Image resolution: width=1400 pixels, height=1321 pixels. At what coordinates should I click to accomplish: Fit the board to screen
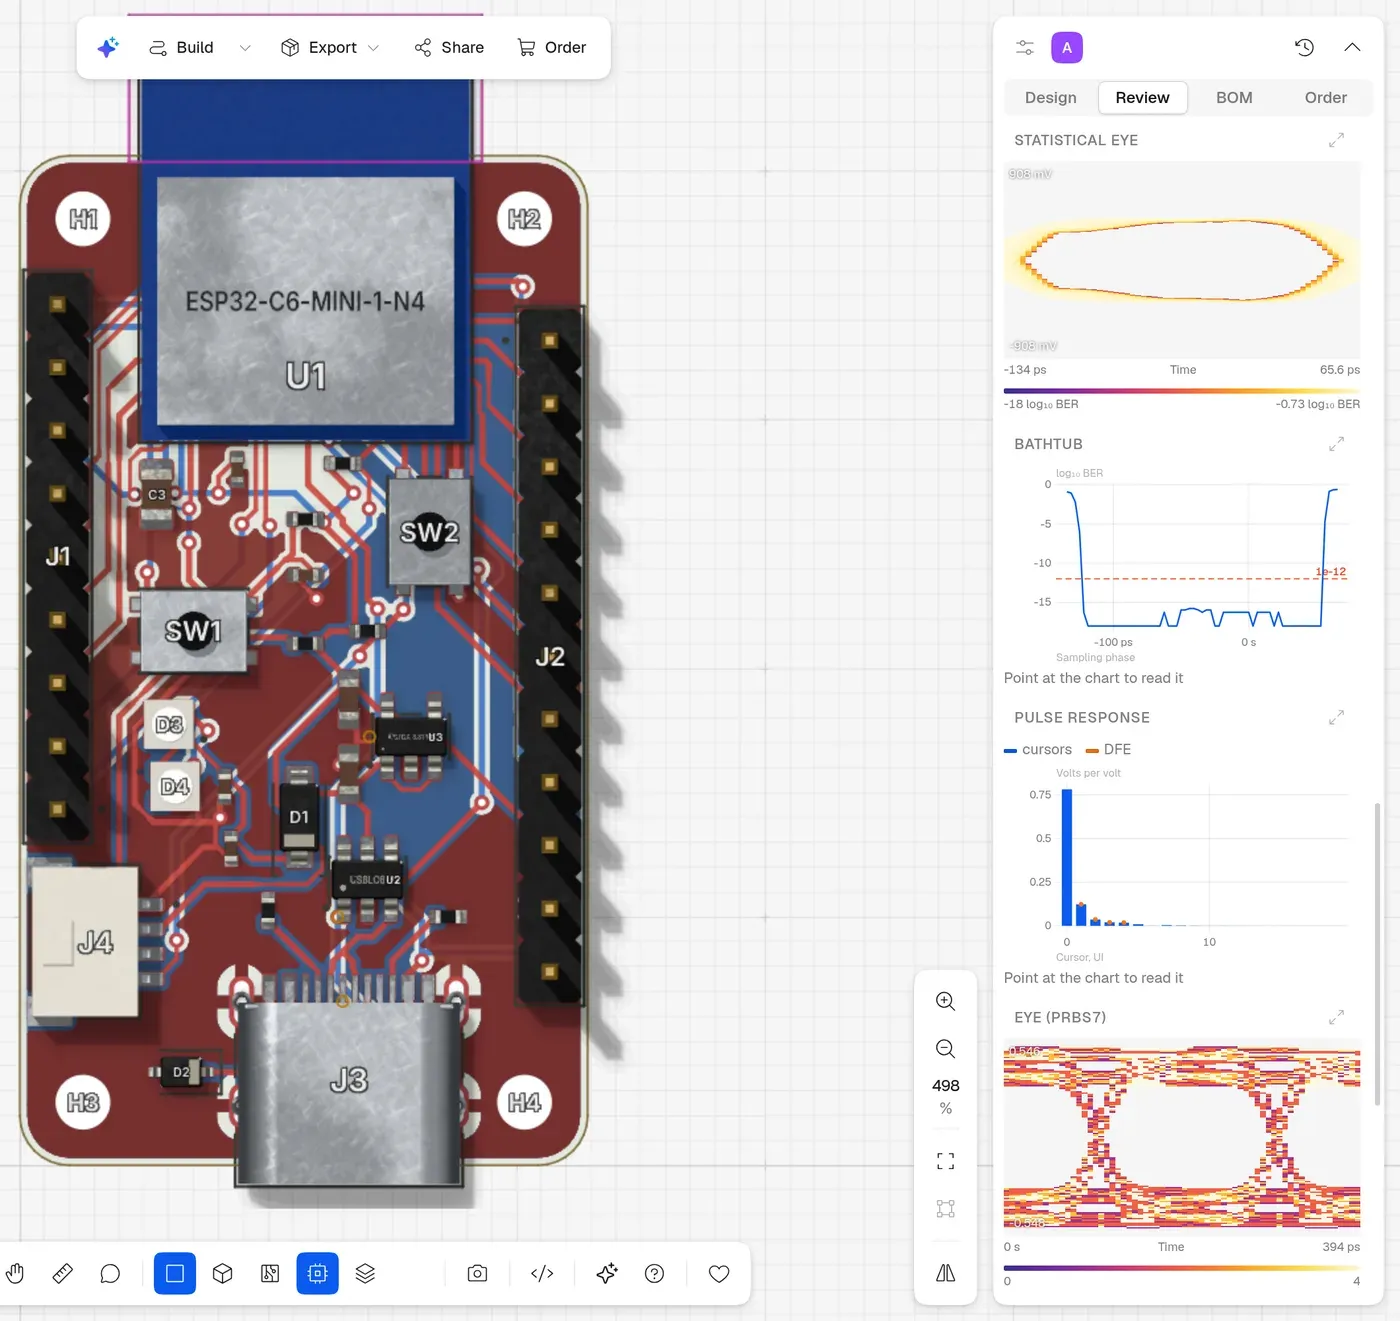pos(945,1160)
